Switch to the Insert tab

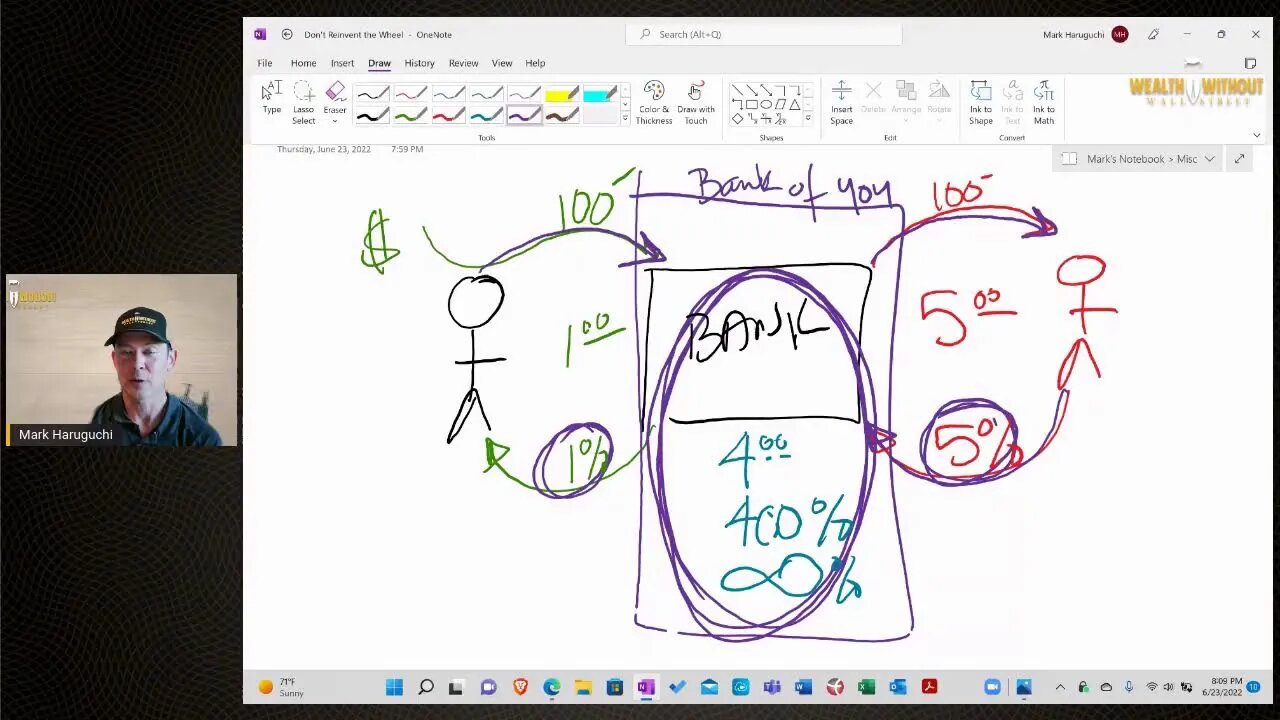pos(342,63)
